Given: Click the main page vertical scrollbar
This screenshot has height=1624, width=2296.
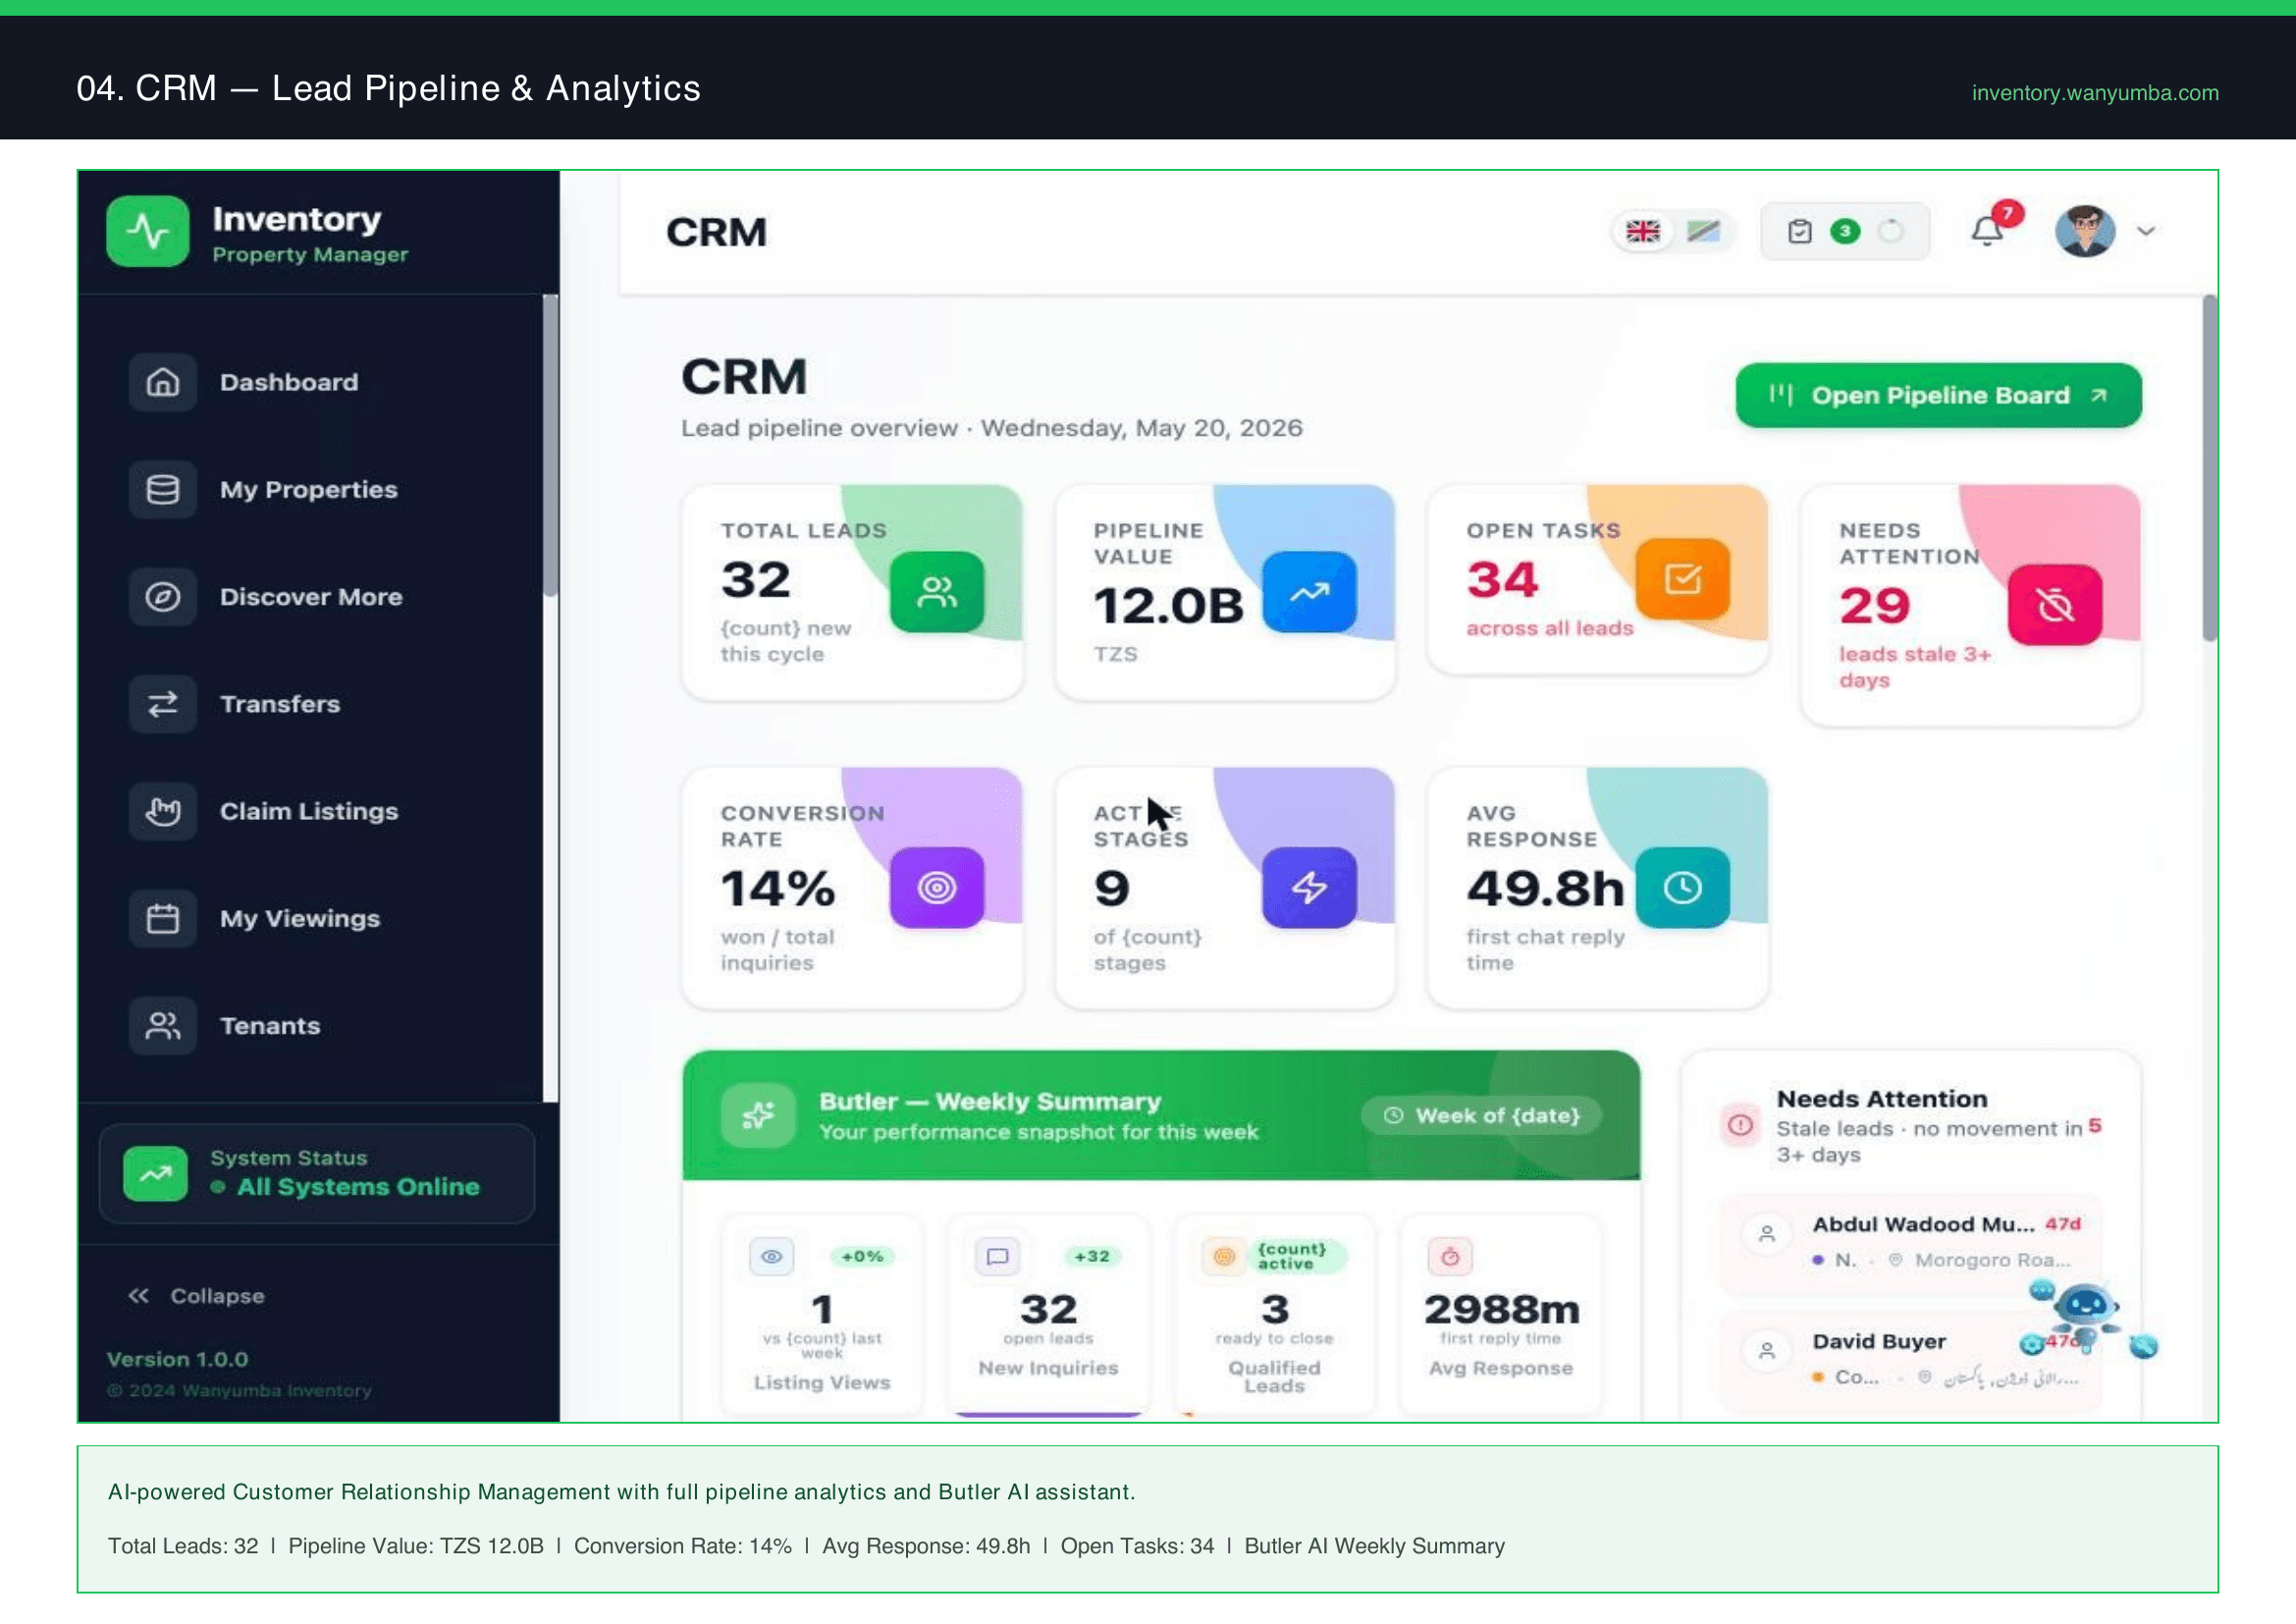Looking at the screenshot, I should [2209, 467].
